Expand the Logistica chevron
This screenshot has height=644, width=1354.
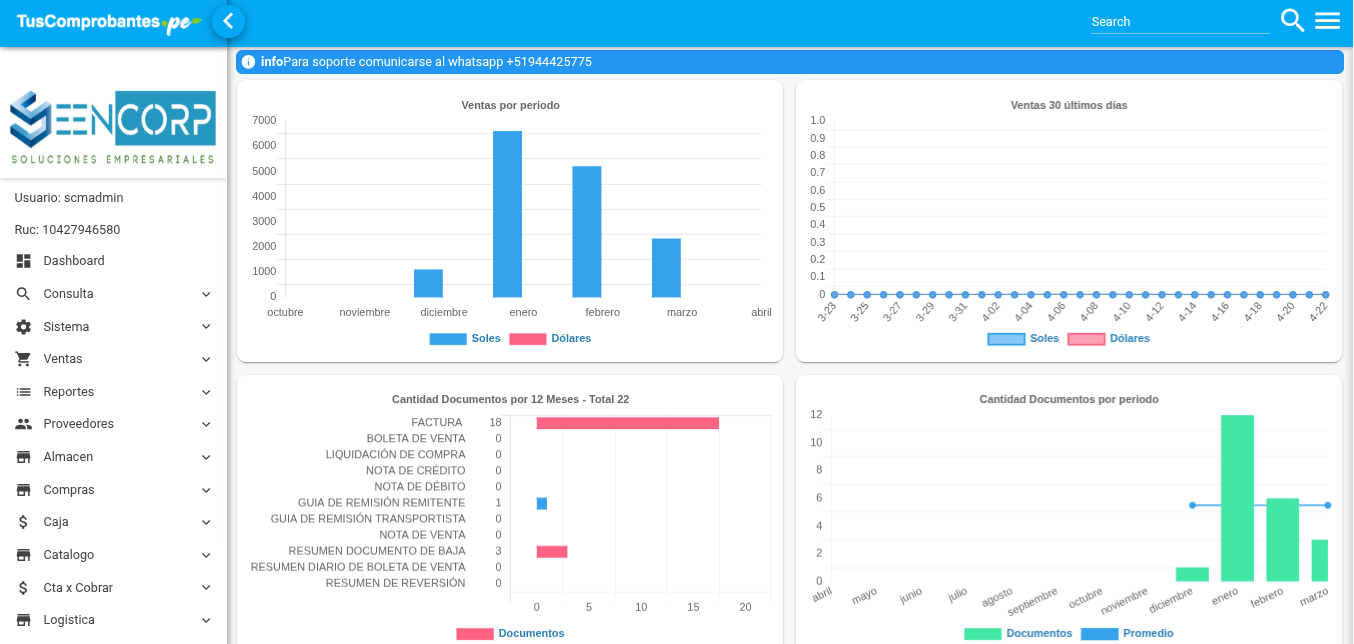[x=206, y=620]
